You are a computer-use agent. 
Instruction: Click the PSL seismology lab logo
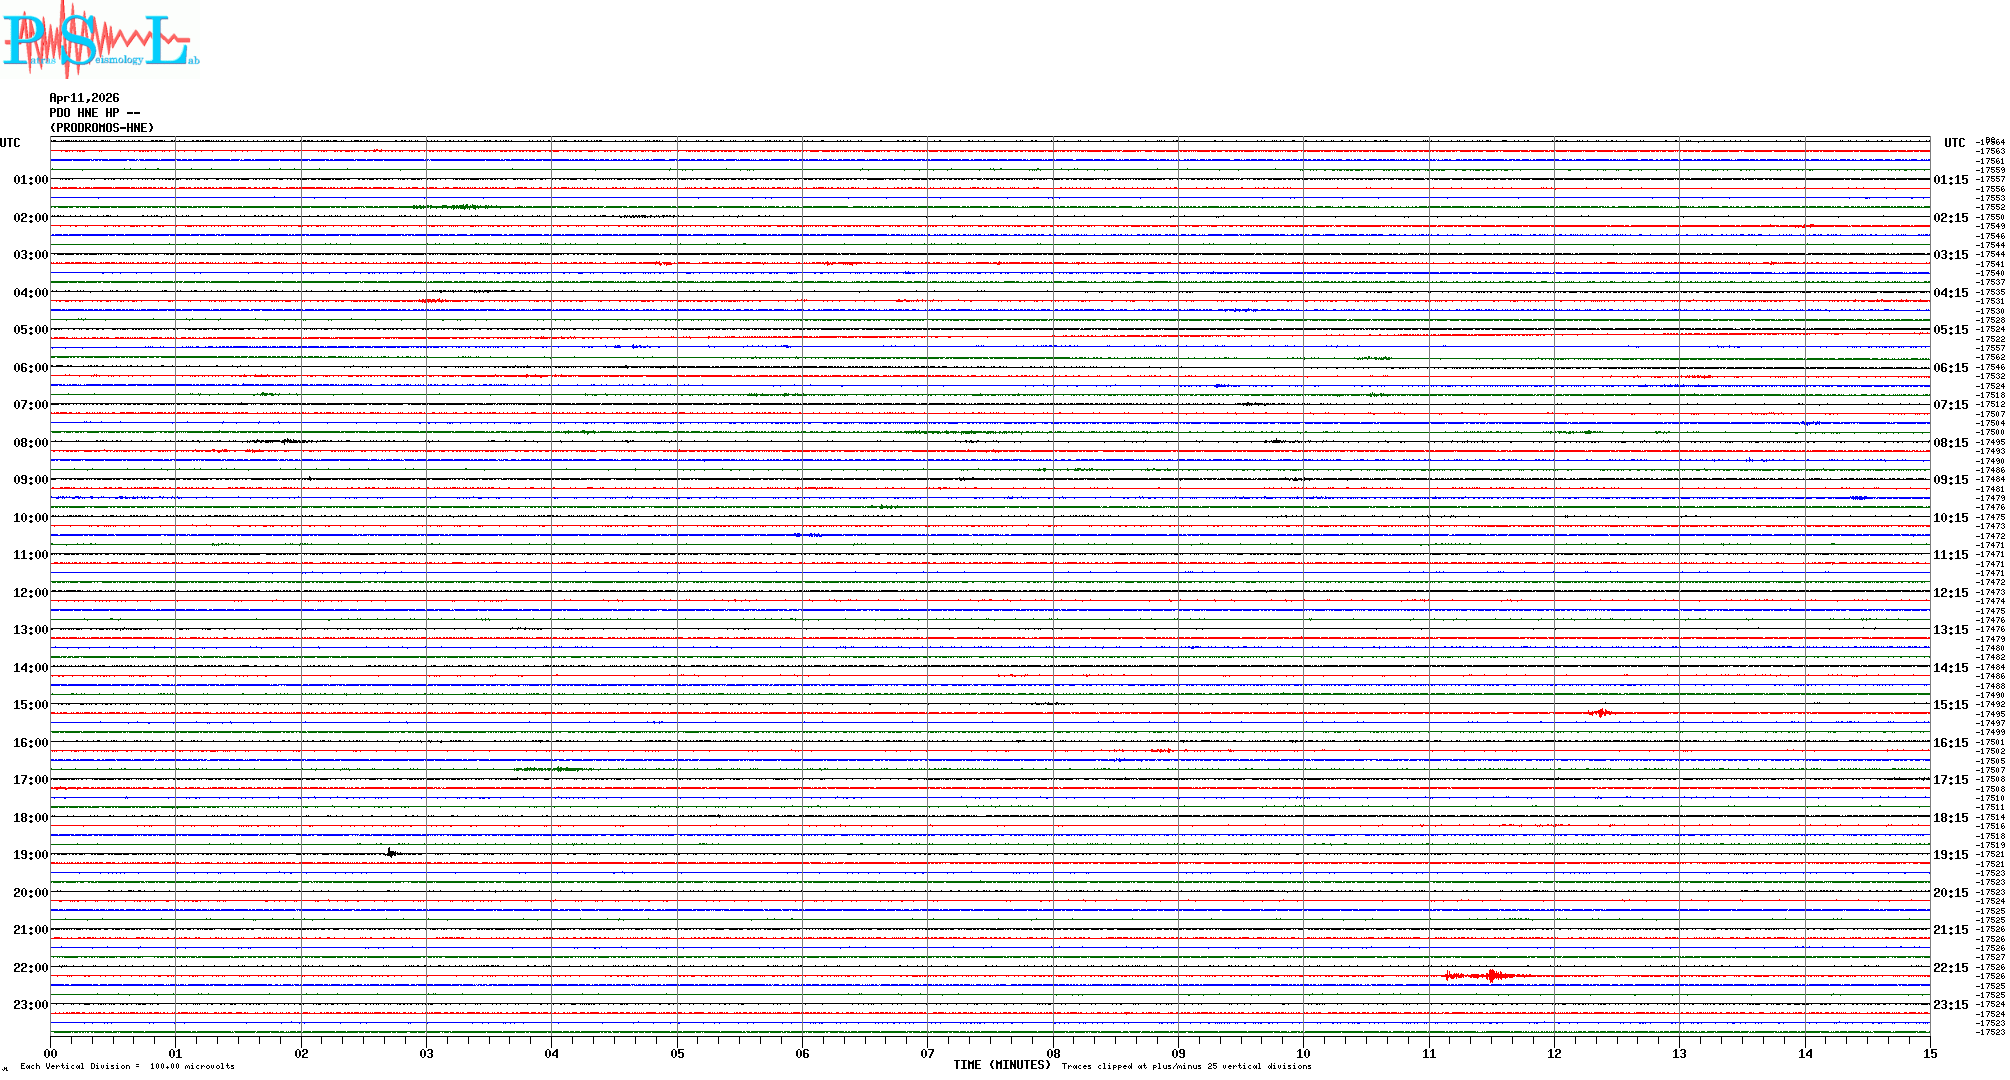click(x=98, y=38)
